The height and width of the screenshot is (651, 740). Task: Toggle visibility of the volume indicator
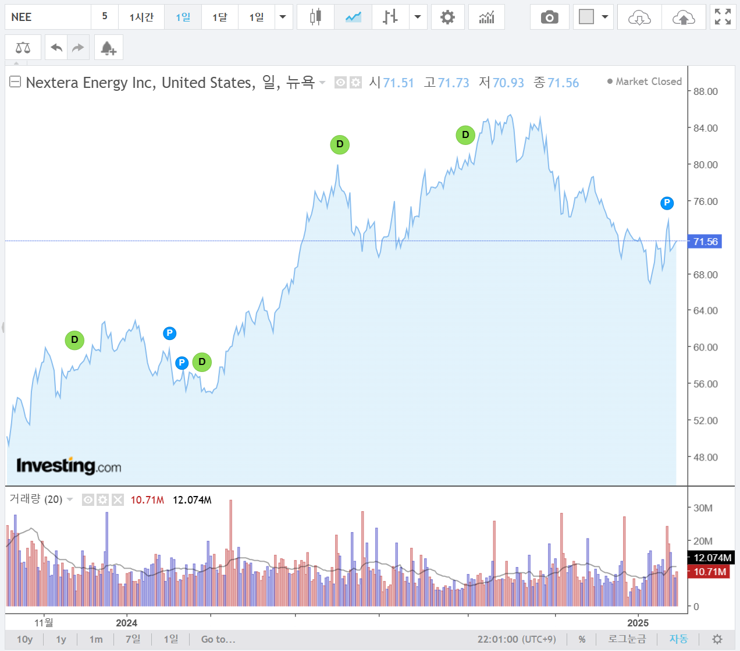[x=87, y=499]
